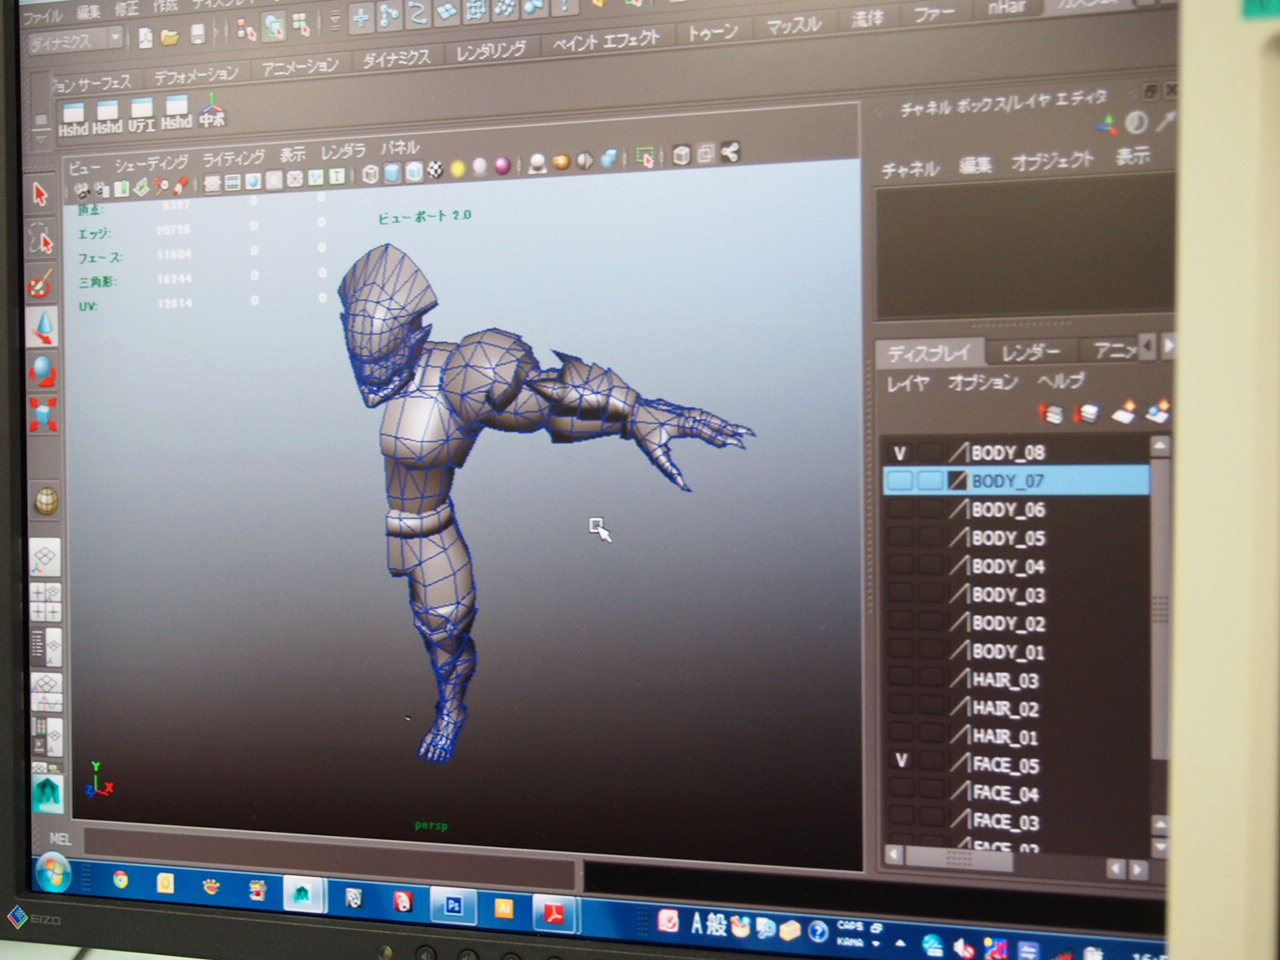Open the ライティング viewport menu
This screenshot has height=960, width=1280.
234,158
